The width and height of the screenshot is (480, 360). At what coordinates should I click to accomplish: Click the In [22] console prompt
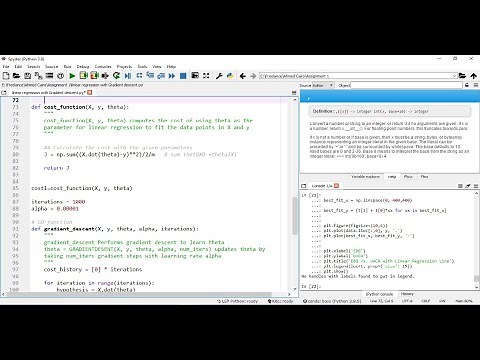(x=311, y=286)
